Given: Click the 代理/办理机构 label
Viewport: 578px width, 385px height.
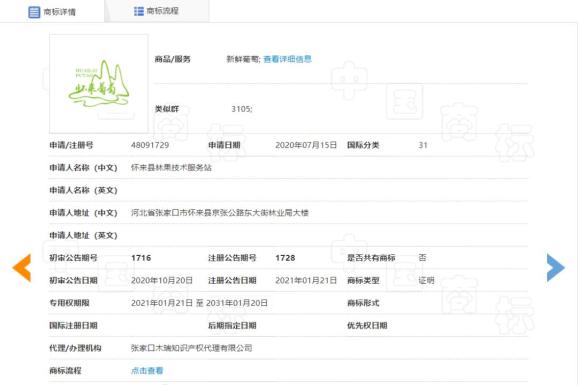Looking at the screenshot, I should (75, 348).
